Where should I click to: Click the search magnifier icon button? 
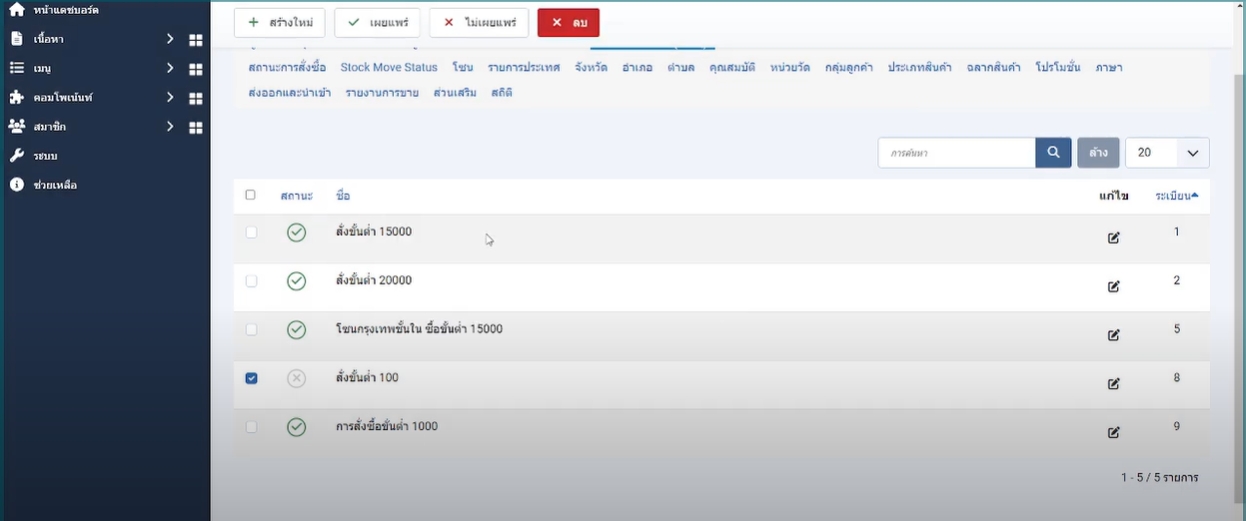1053,153
